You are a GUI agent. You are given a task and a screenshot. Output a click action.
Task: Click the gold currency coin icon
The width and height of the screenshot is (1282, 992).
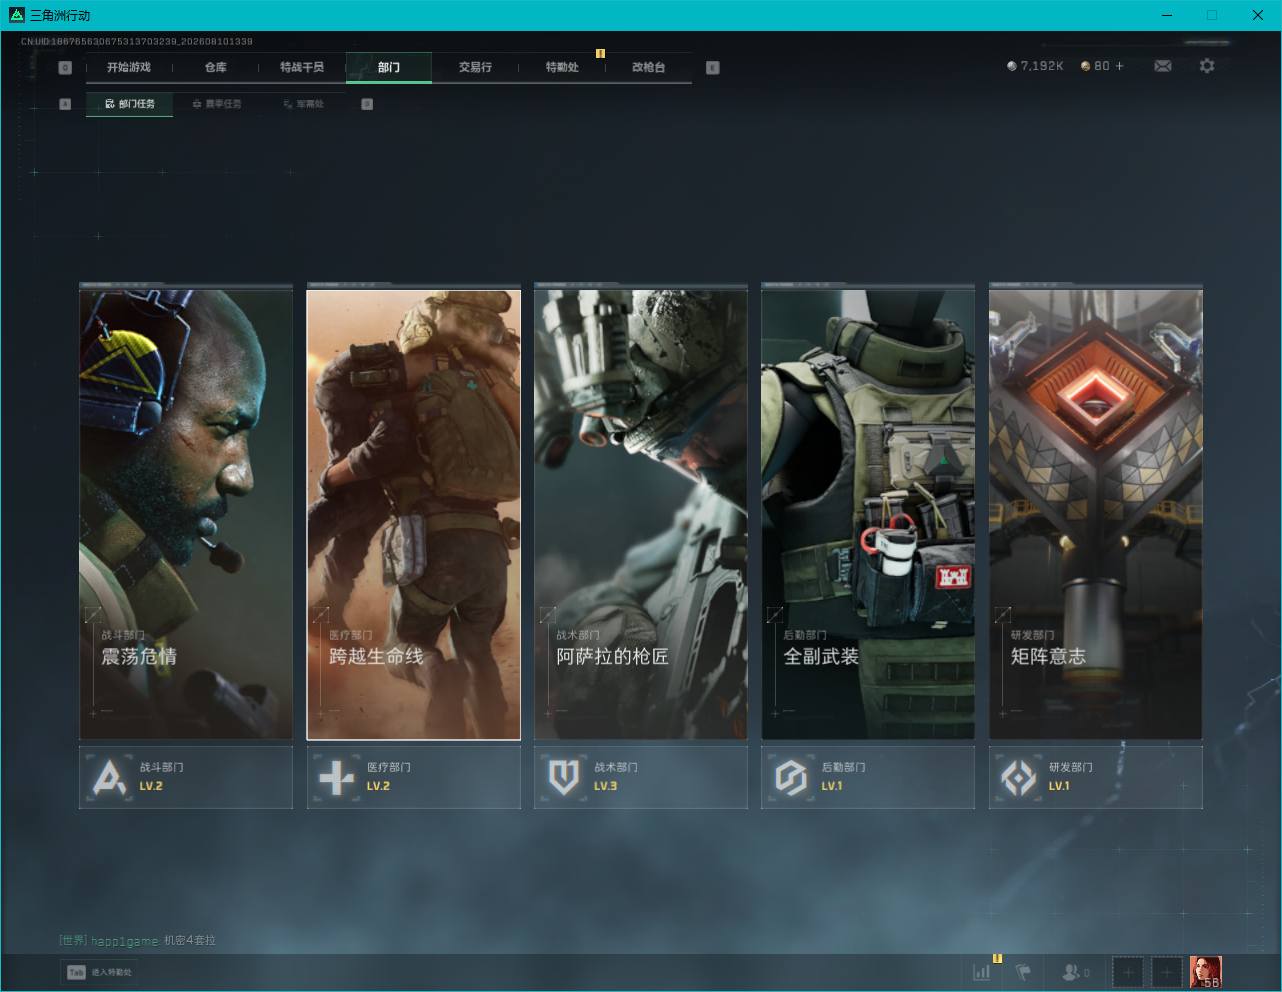(1085, 66)
